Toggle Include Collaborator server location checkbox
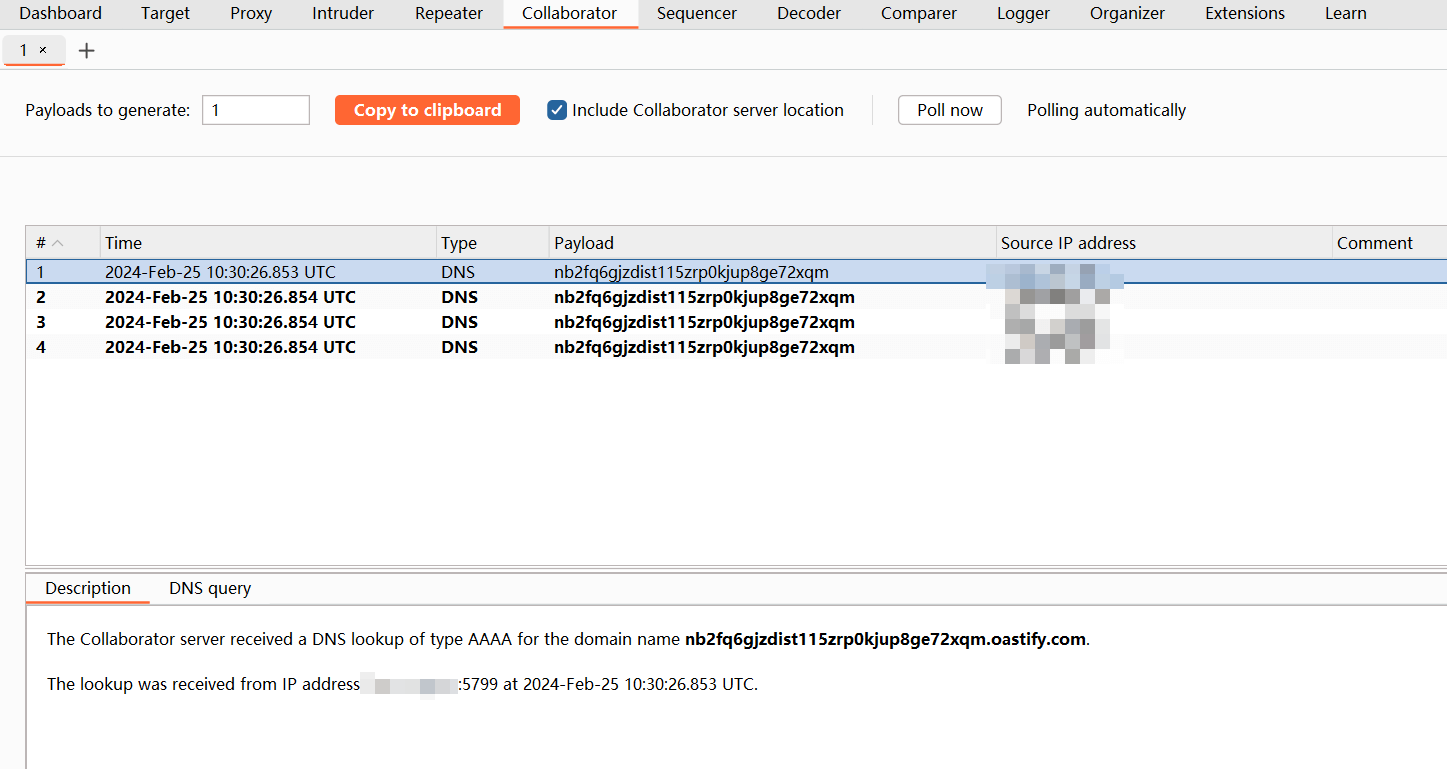The height and width of the screenshot is (769, 1447). [x=557, y=110]
